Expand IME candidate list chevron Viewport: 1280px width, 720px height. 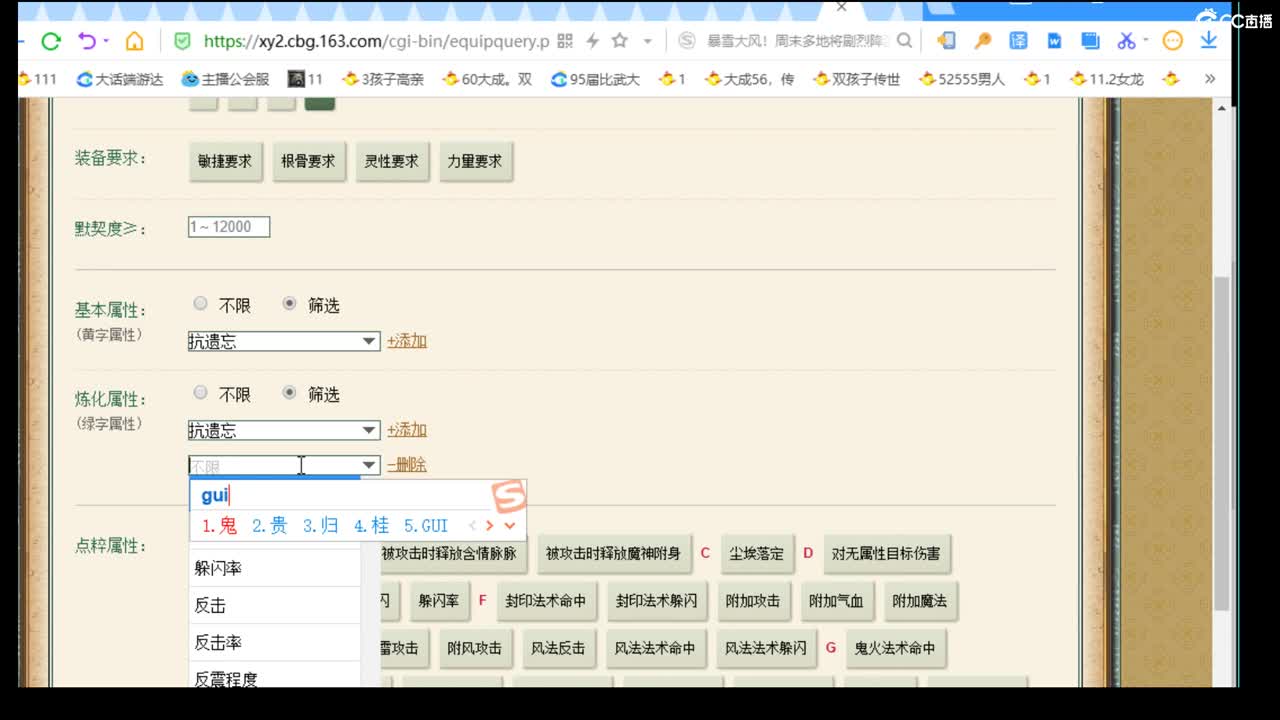(510, 526)
